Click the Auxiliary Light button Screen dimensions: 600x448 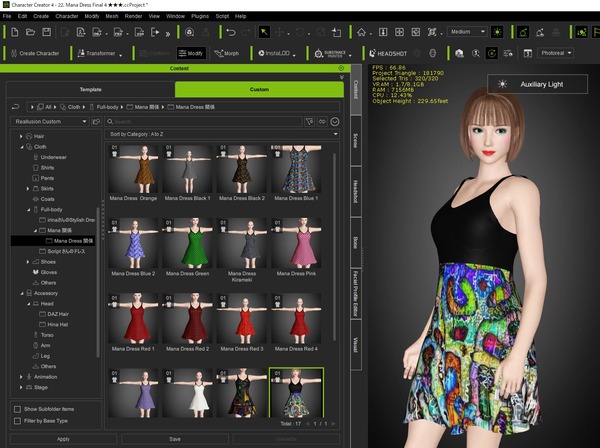tap(537, 84)
